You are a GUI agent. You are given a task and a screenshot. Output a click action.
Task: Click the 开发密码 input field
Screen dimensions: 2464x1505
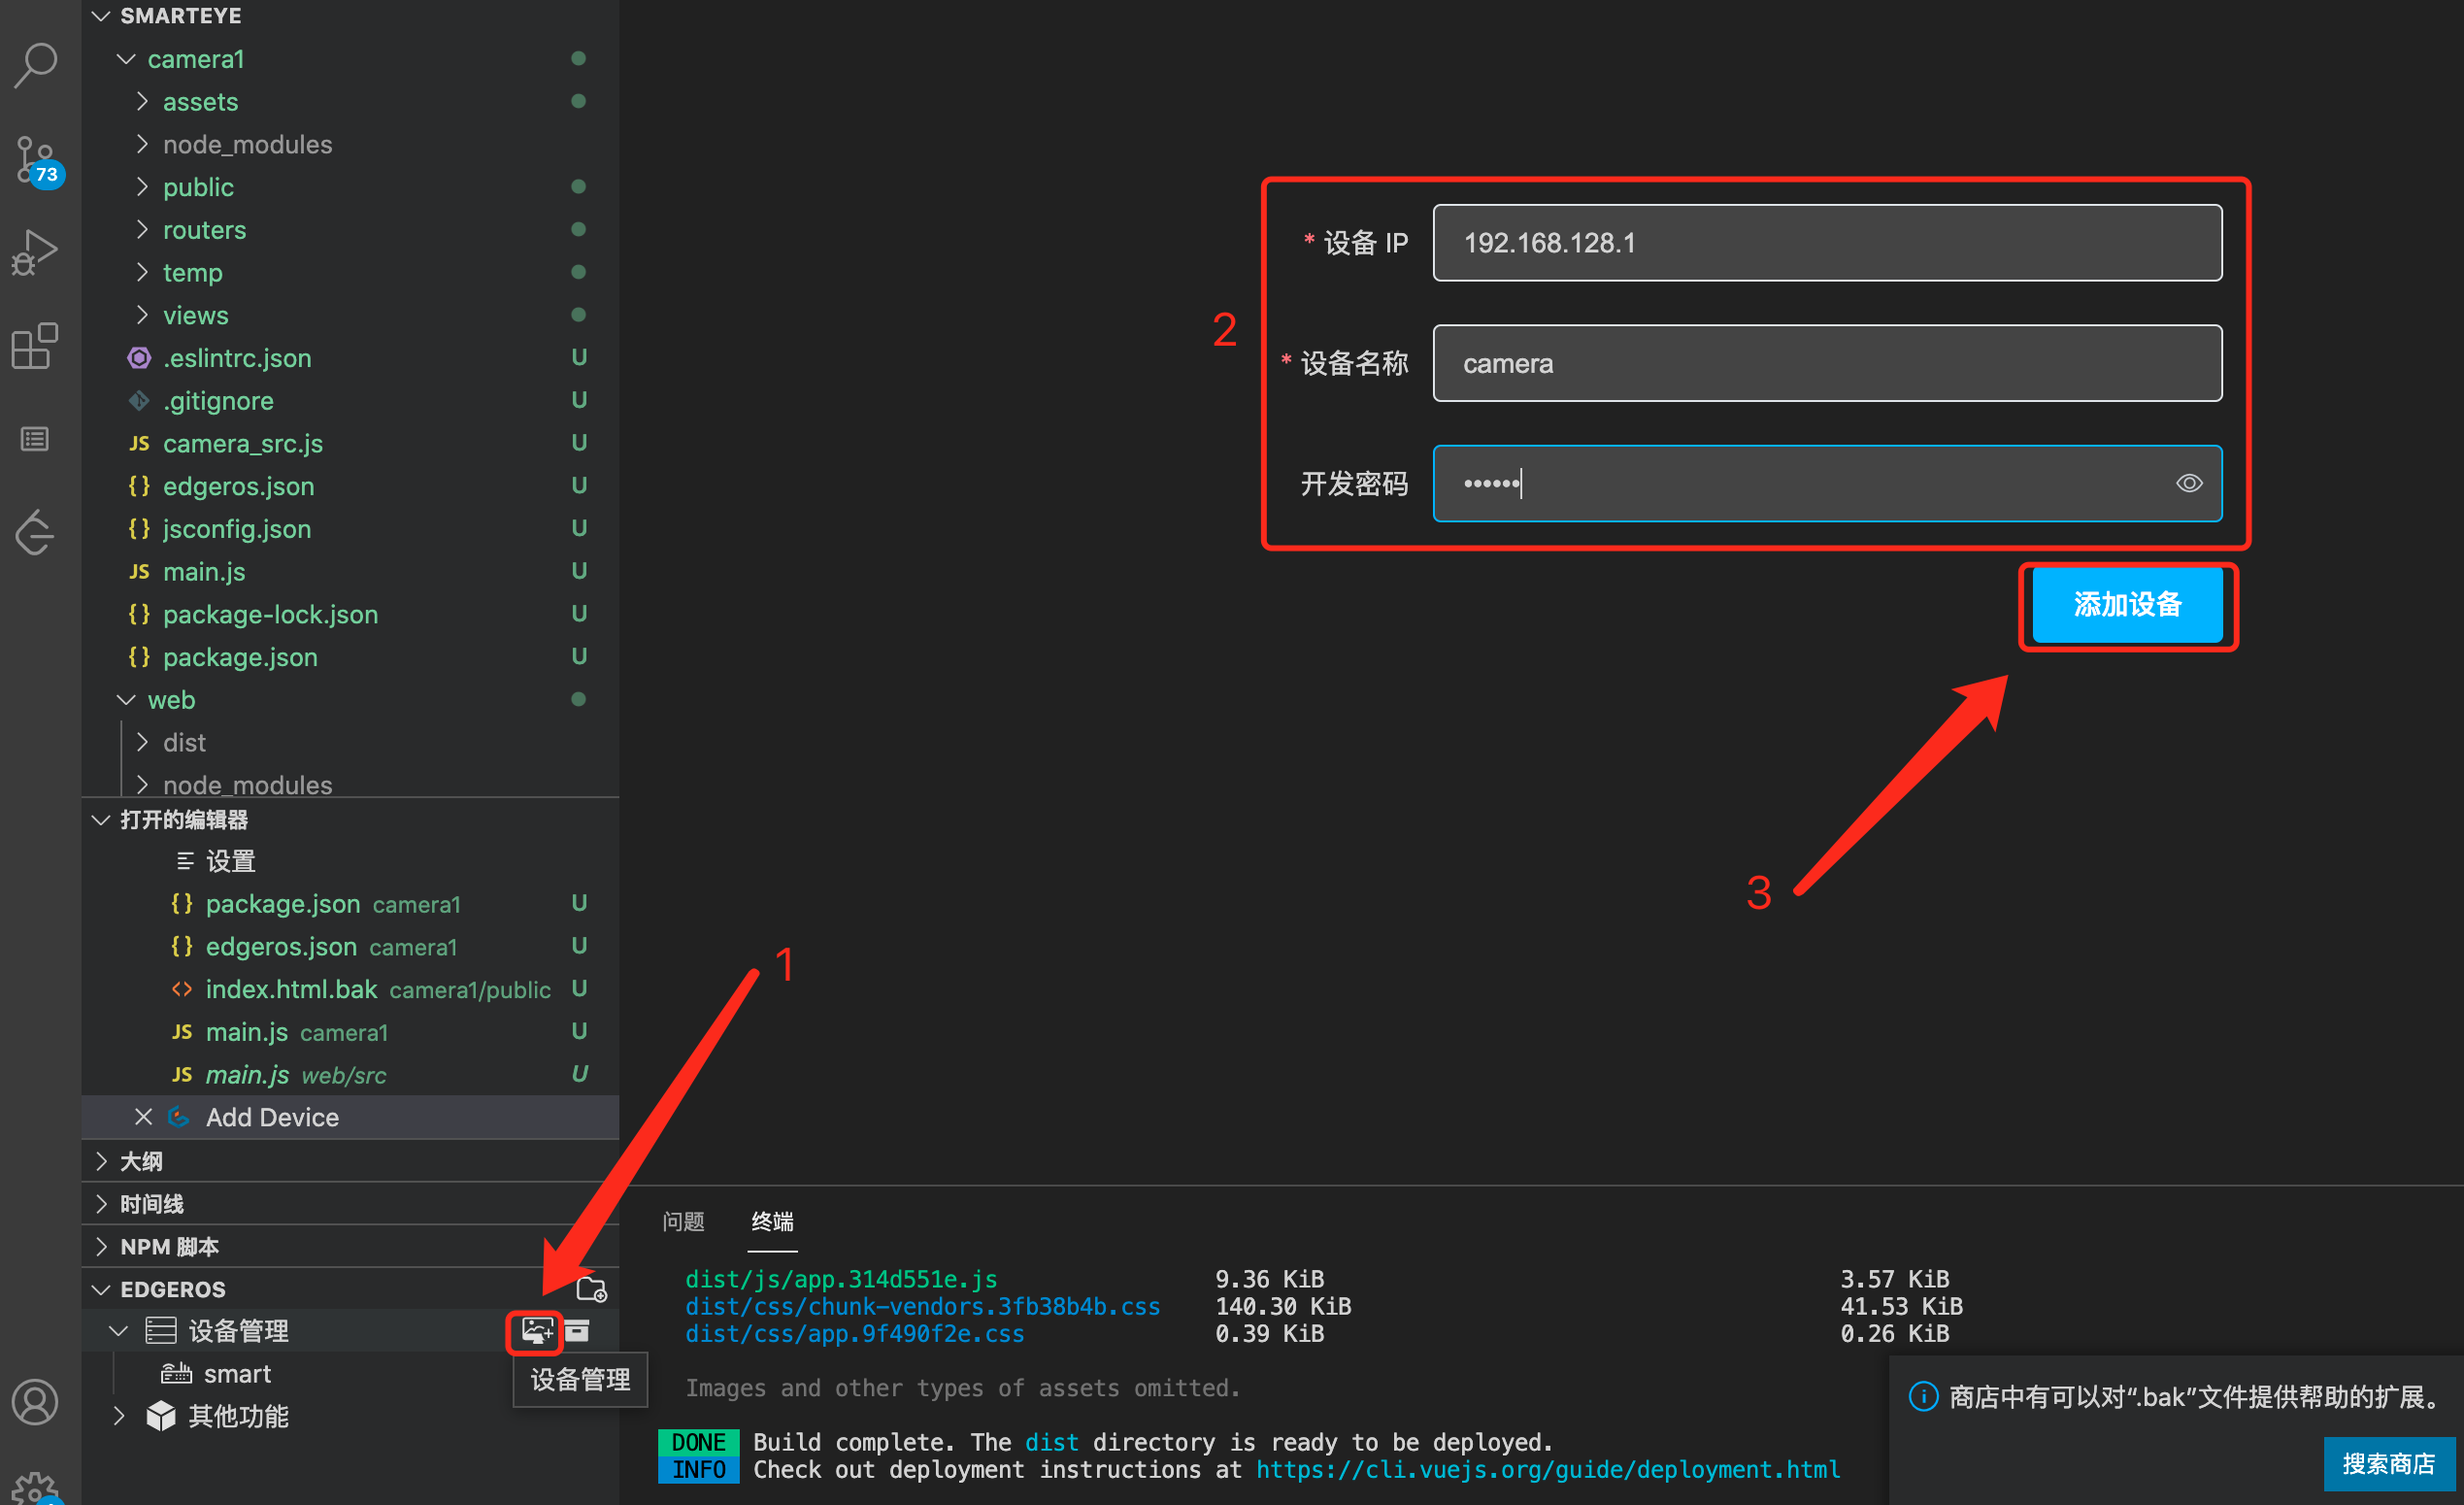[x=1827, y=483]
